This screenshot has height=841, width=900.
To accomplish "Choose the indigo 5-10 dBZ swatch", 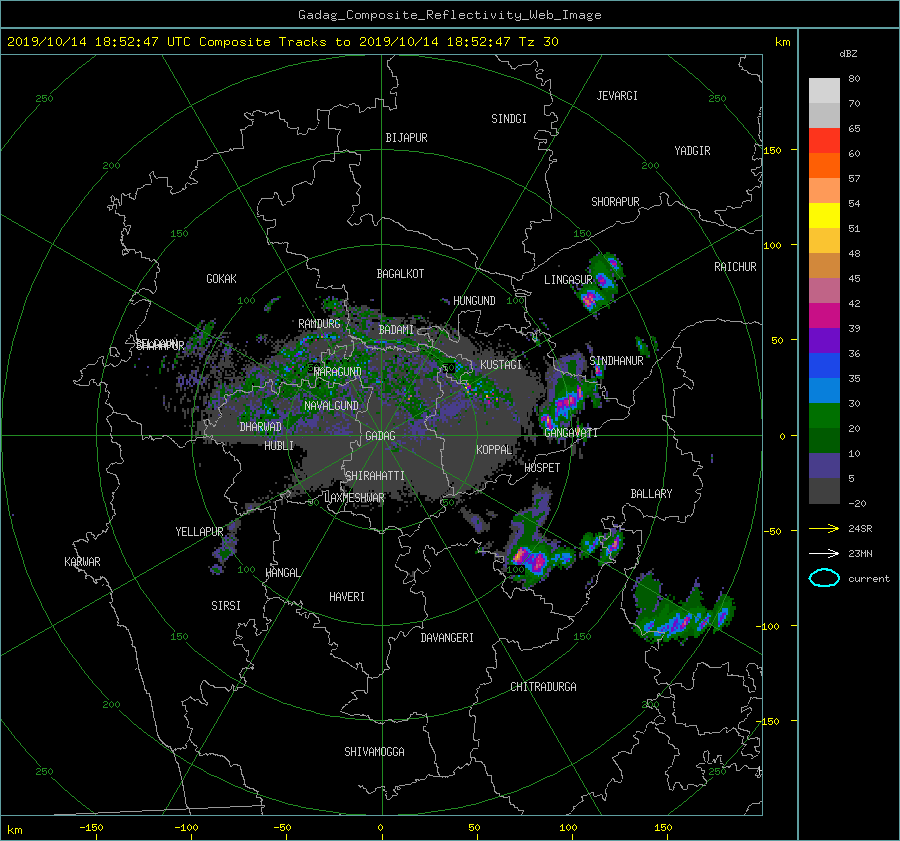I will point(824,465).
